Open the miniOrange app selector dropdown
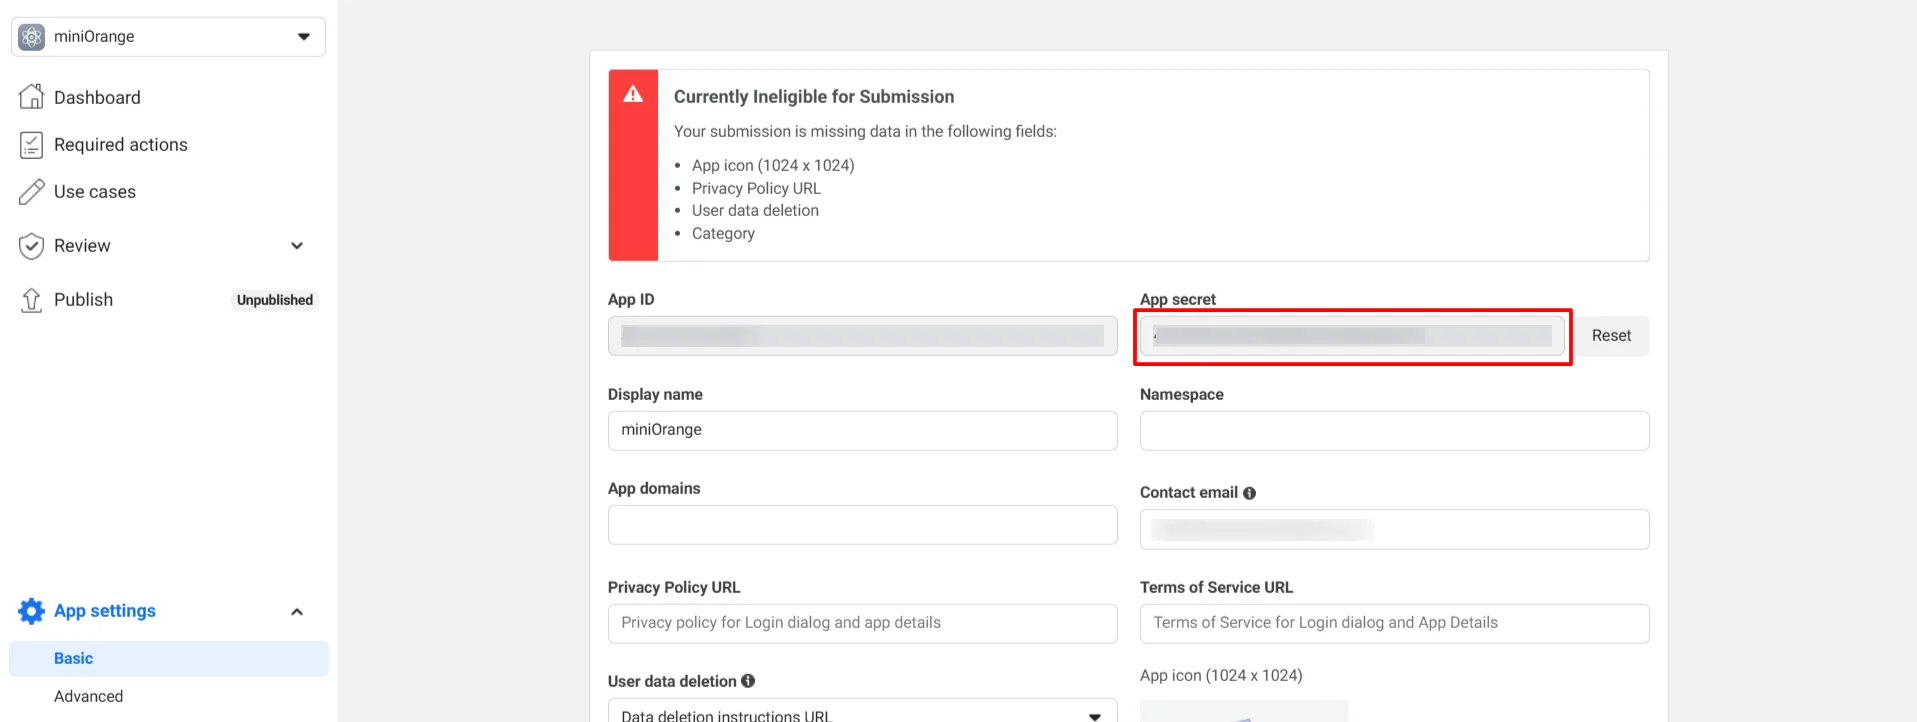This screenshot has height=722, width=1917. (x=168, y=37)
